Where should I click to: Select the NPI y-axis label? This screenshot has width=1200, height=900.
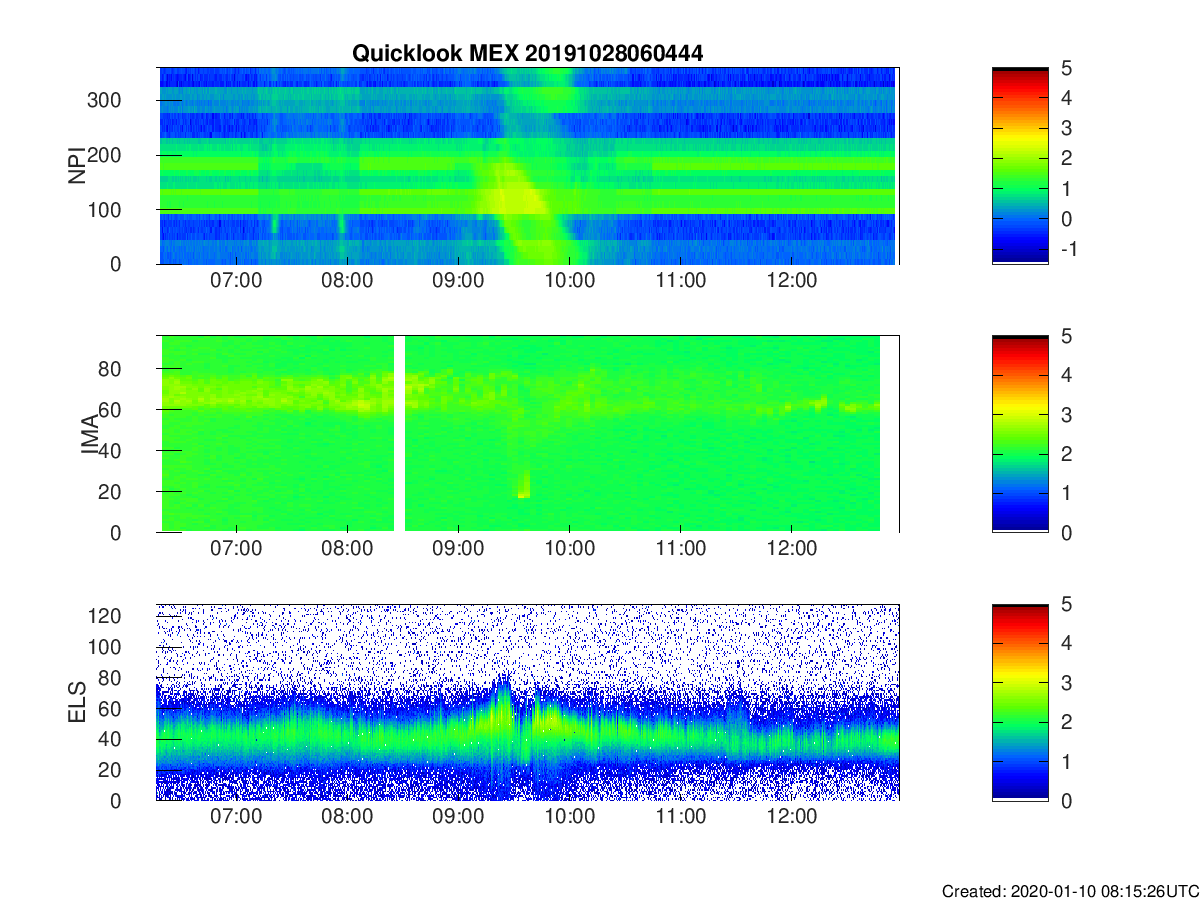(x=77, y=166)
